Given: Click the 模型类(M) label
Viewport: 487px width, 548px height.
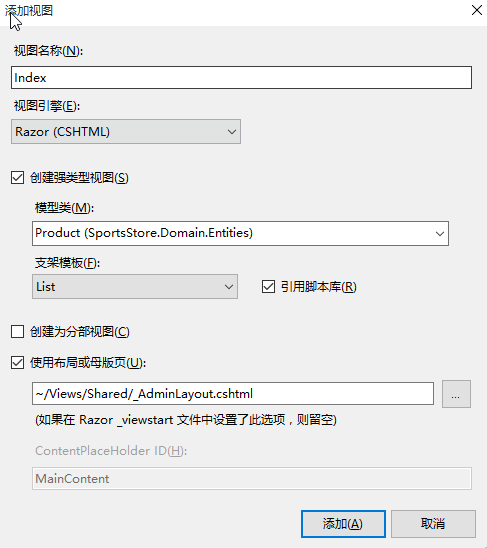Looking at the screenshot, I should (64, 208).
